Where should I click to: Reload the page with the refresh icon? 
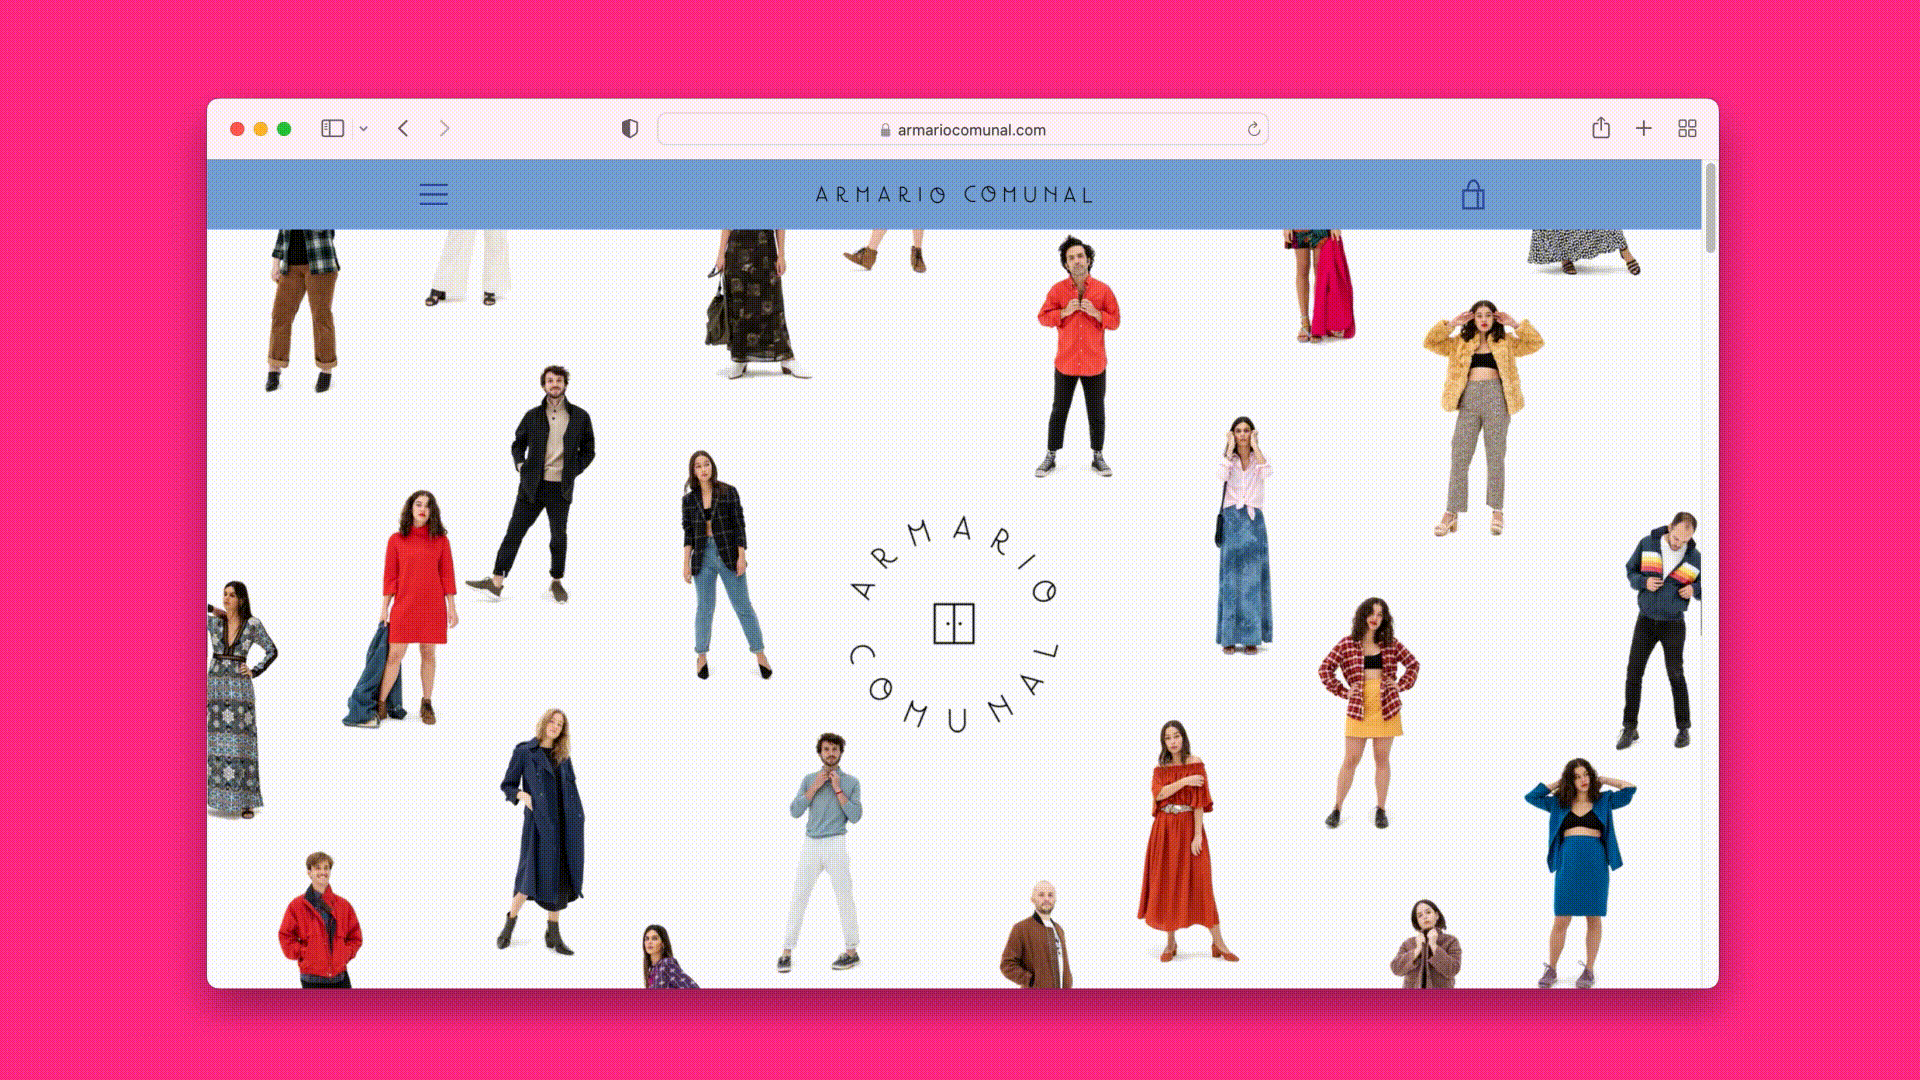(x=1254, y=129)
